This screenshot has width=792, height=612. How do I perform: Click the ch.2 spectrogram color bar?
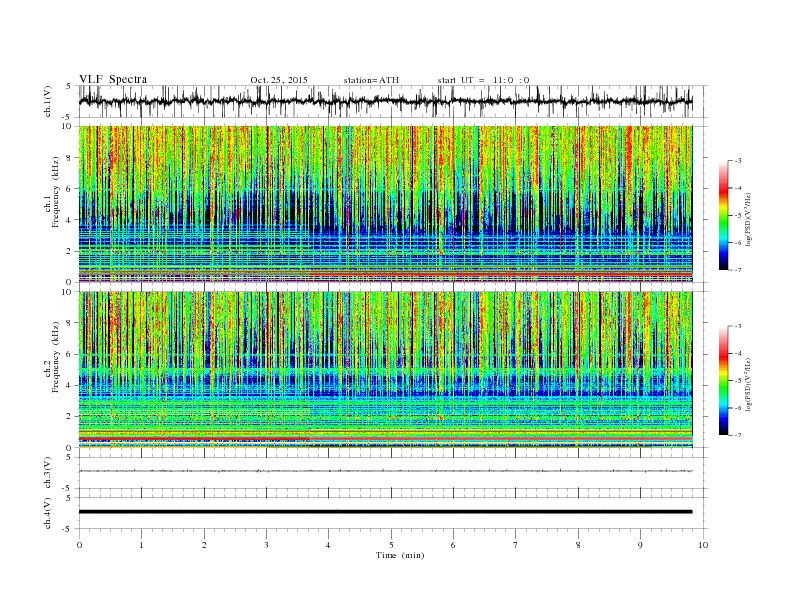click(x=723, y=380)
